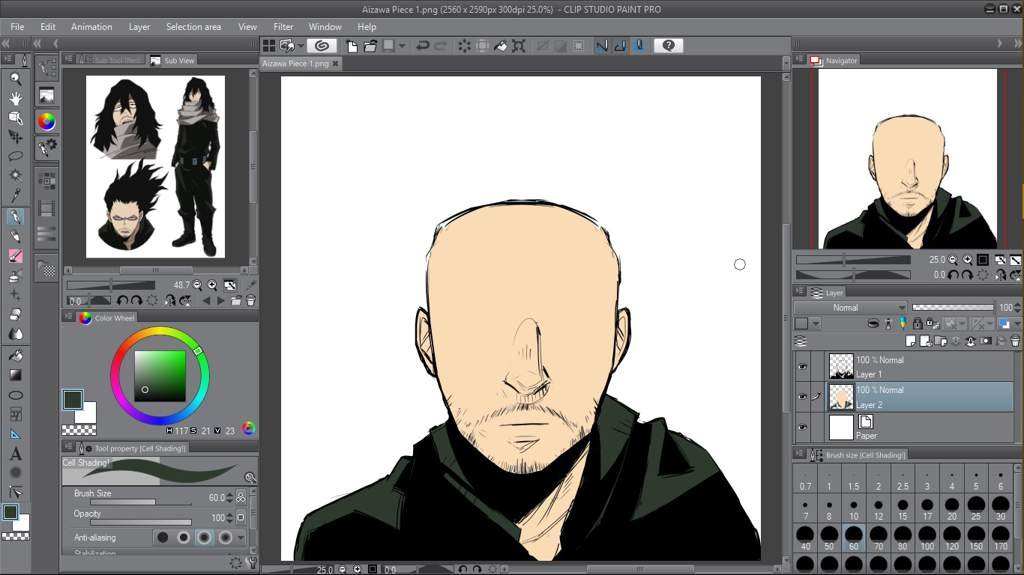This screenshot has height=575, width=1024.
Task: Adjust the Brush Size slider
Action: [140, 502]
